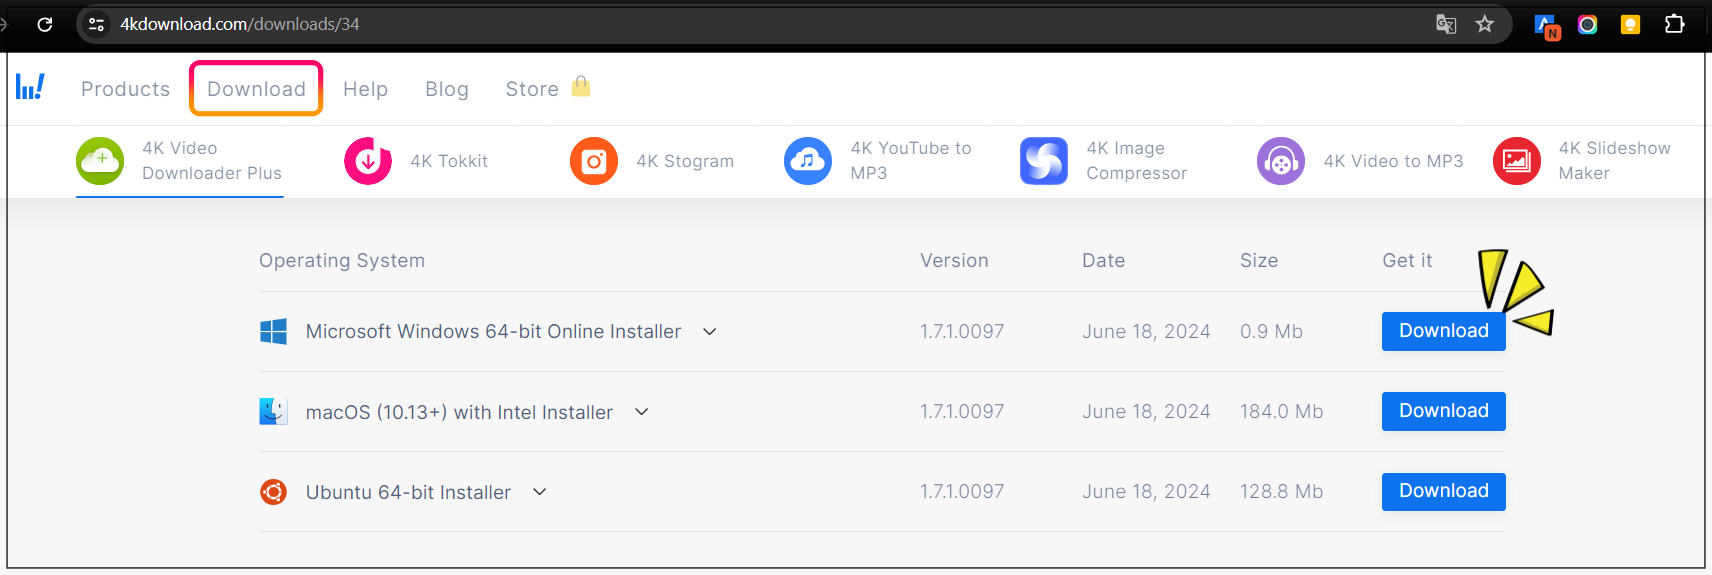The height and width of the screenshot is (575, 1712).
Task: Click the Windows logo icon
Action: 273,331
